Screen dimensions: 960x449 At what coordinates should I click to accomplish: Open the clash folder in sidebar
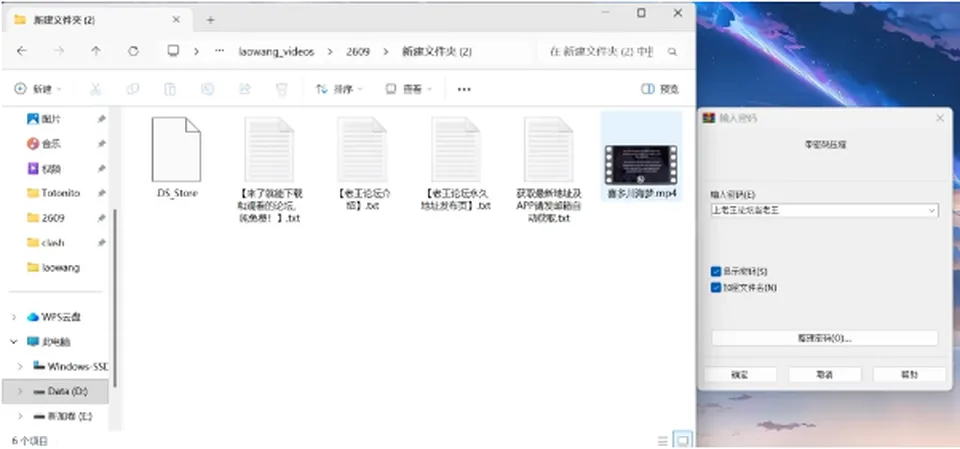(46, 243)
